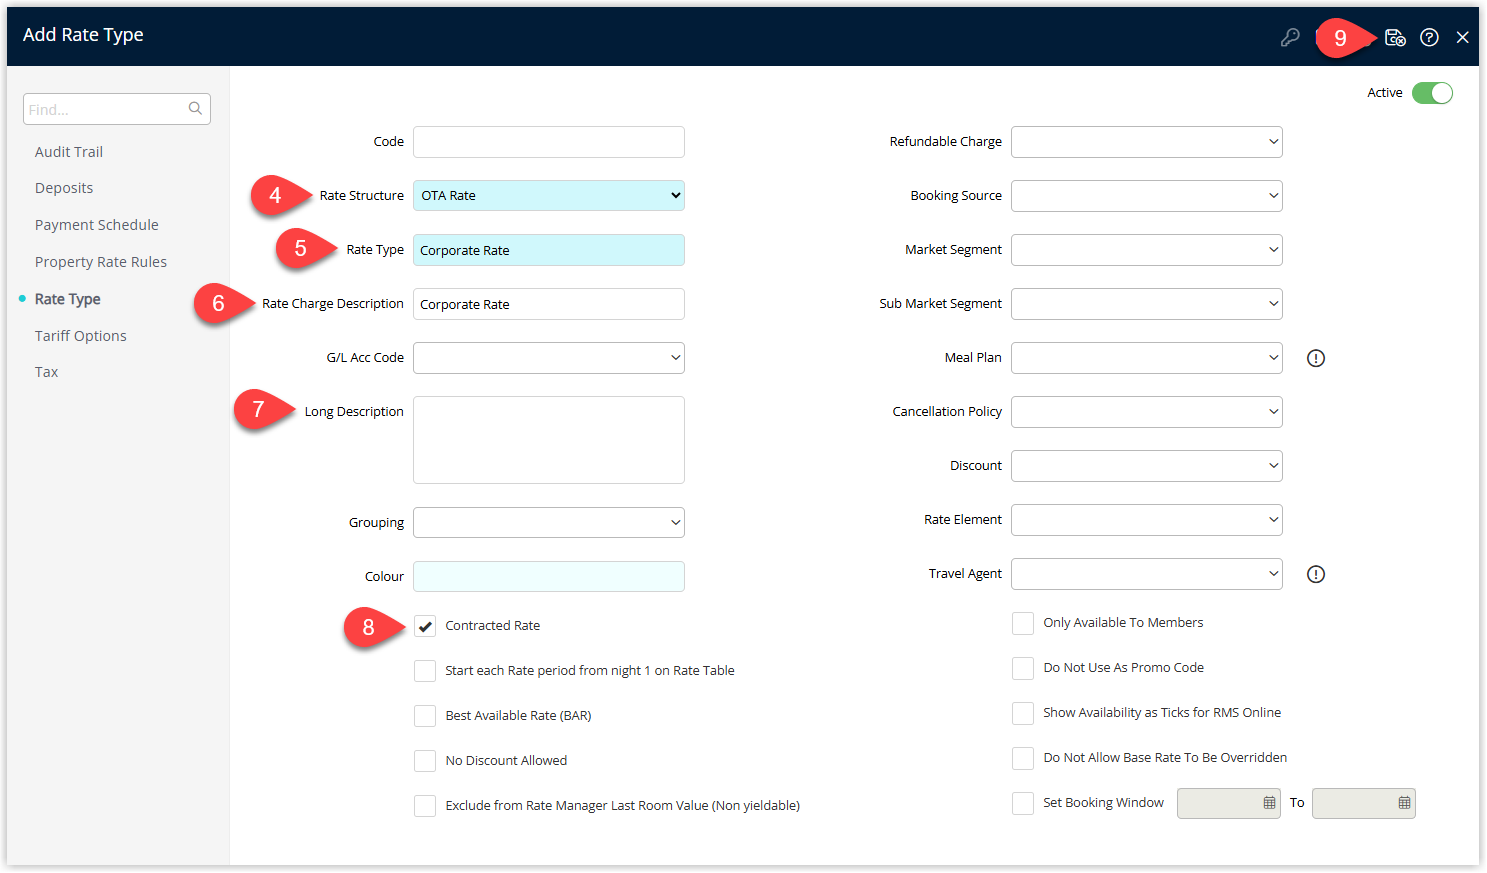Close the Add Rate Type dialog
Viewport: 1487px width, 873px height.
point(1462,38)
